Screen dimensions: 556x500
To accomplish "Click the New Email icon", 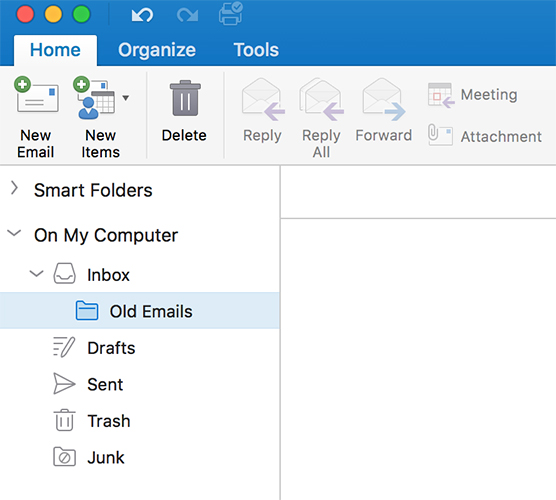I will pos(37,95).
